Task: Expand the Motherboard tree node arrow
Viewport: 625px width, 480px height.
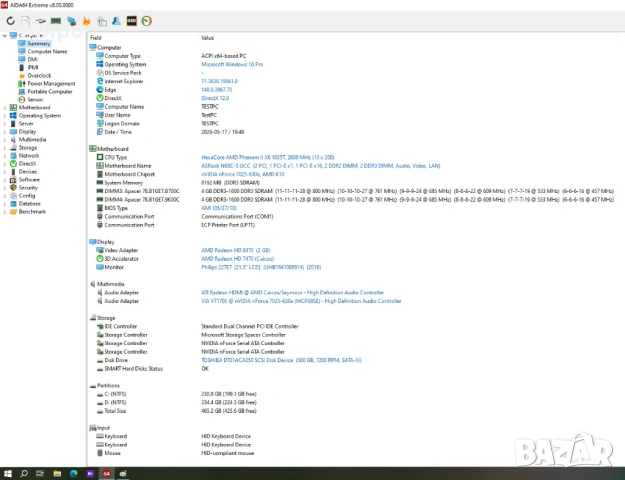Action: (x=5, y=108)
